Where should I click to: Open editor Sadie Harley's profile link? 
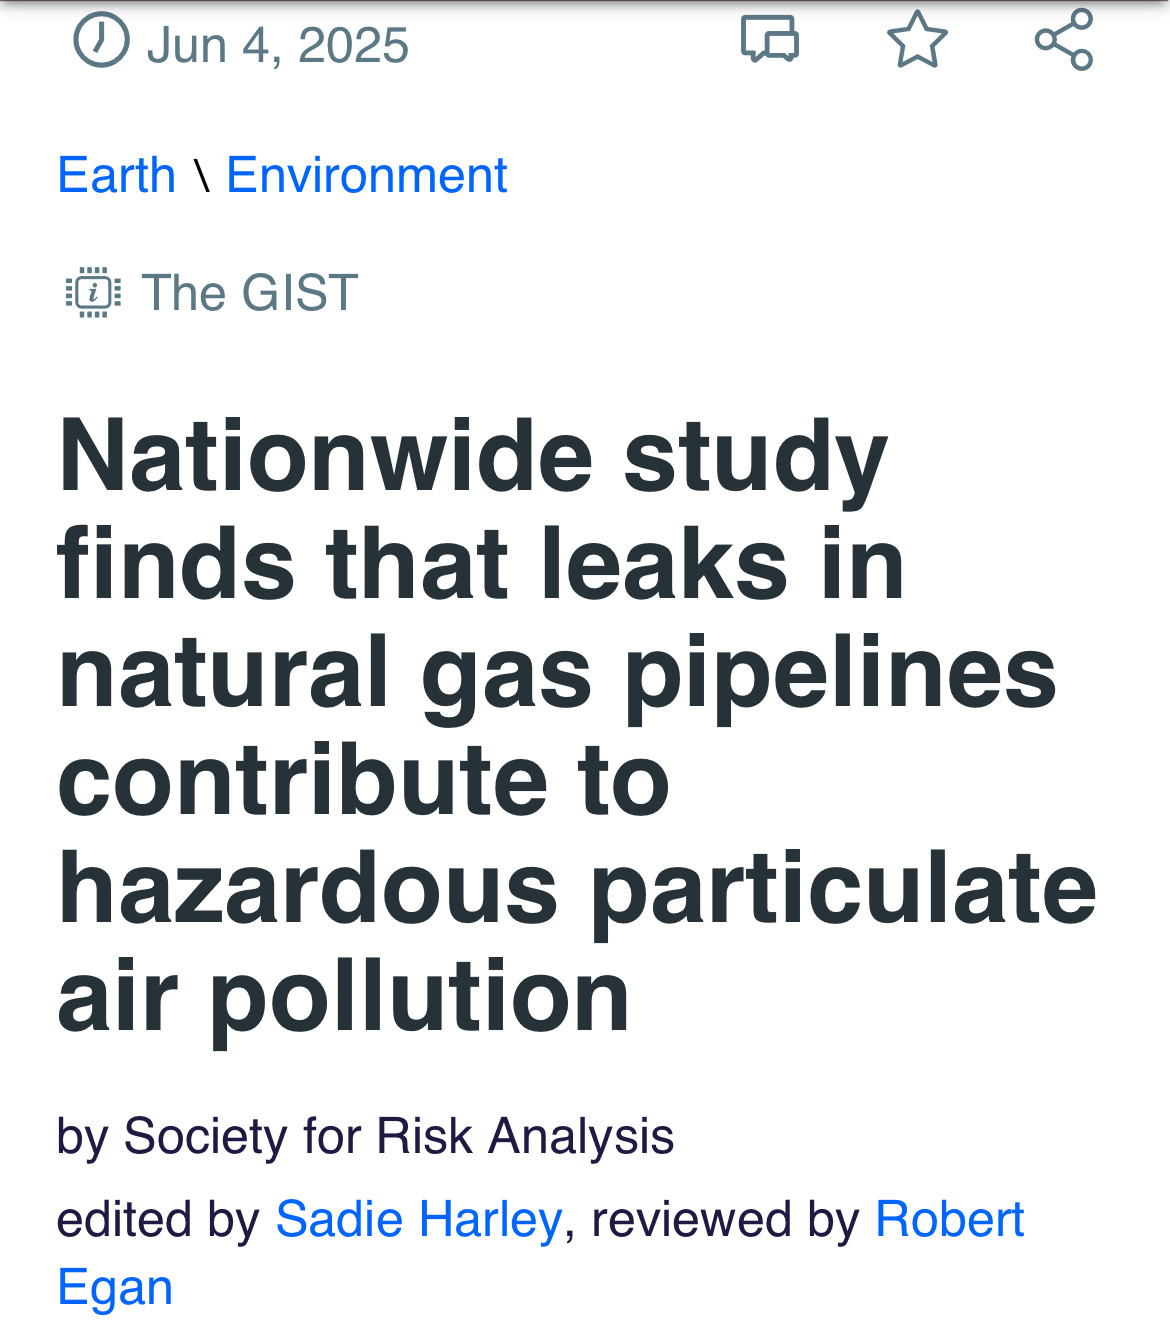click(x=419, y=1220)
